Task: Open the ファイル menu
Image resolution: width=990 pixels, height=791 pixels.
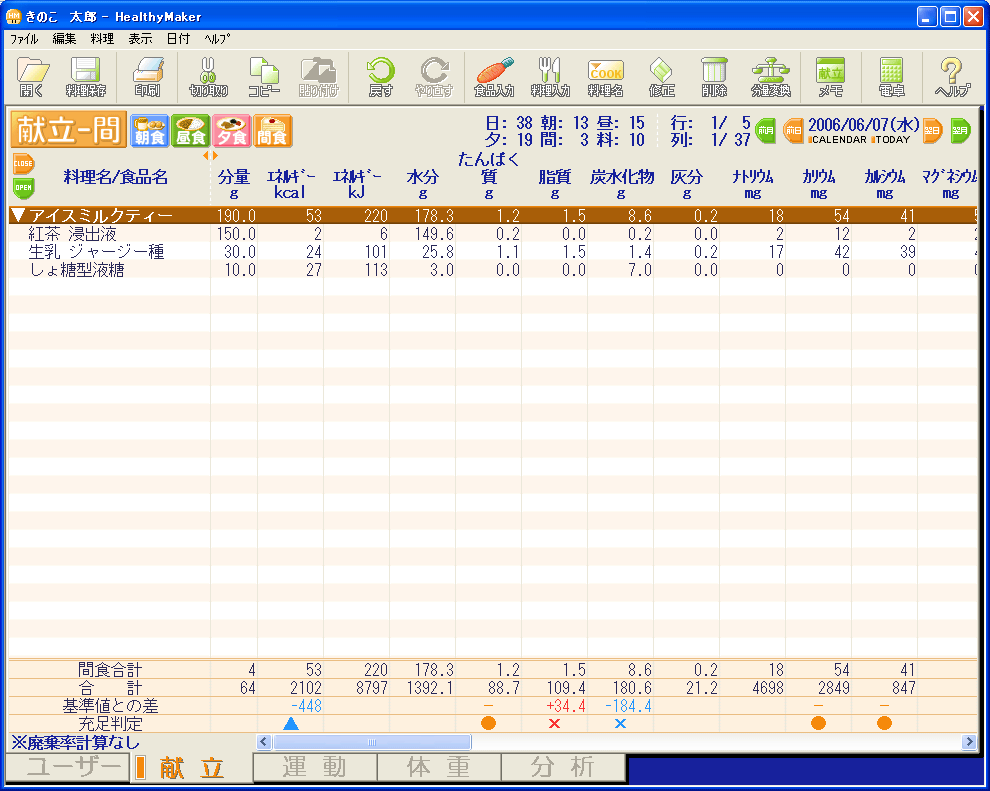Action: [x=24, y=39]
